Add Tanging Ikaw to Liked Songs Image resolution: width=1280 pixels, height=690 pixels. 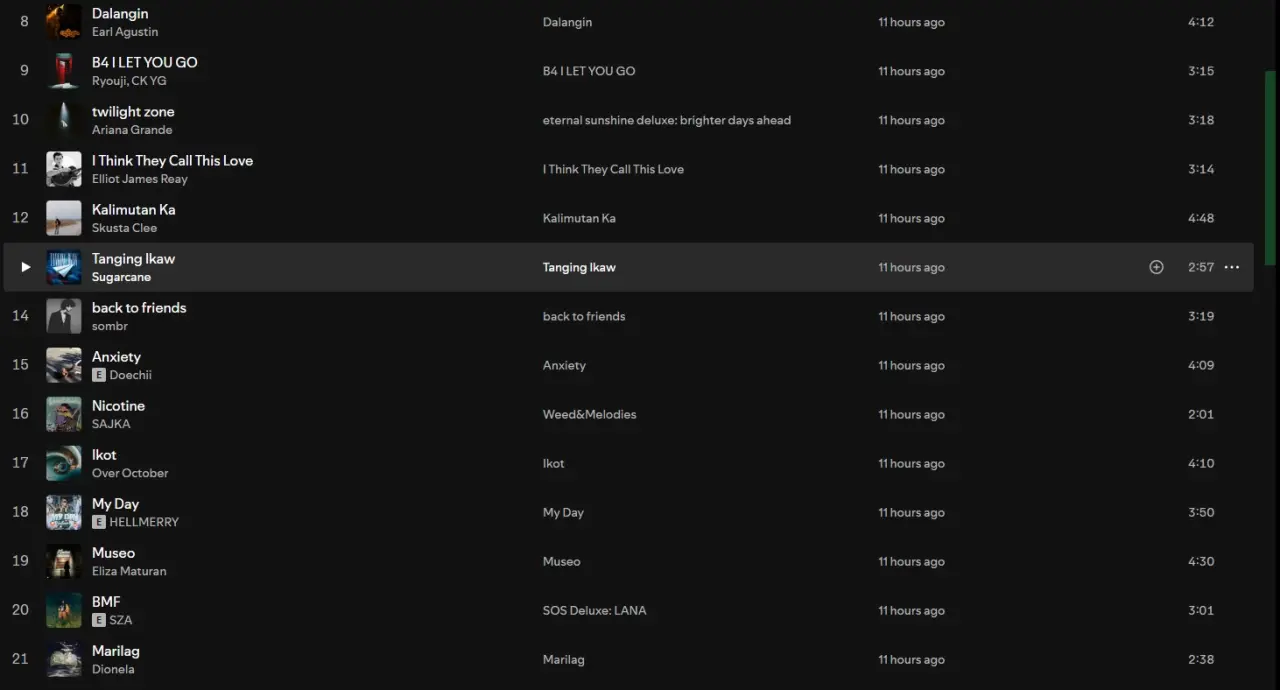coord(1156,267)
